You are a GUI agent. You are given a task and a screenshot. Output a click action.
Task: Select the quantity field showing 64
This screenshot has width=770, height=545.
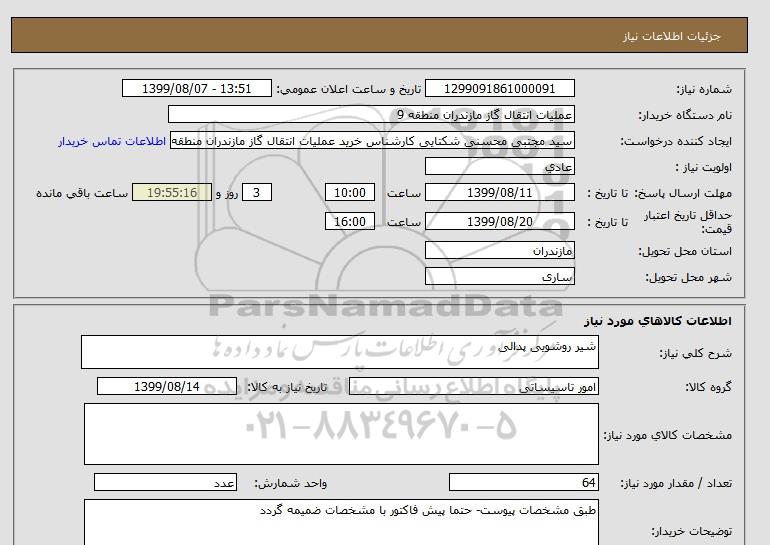click(x=523, y=483)
